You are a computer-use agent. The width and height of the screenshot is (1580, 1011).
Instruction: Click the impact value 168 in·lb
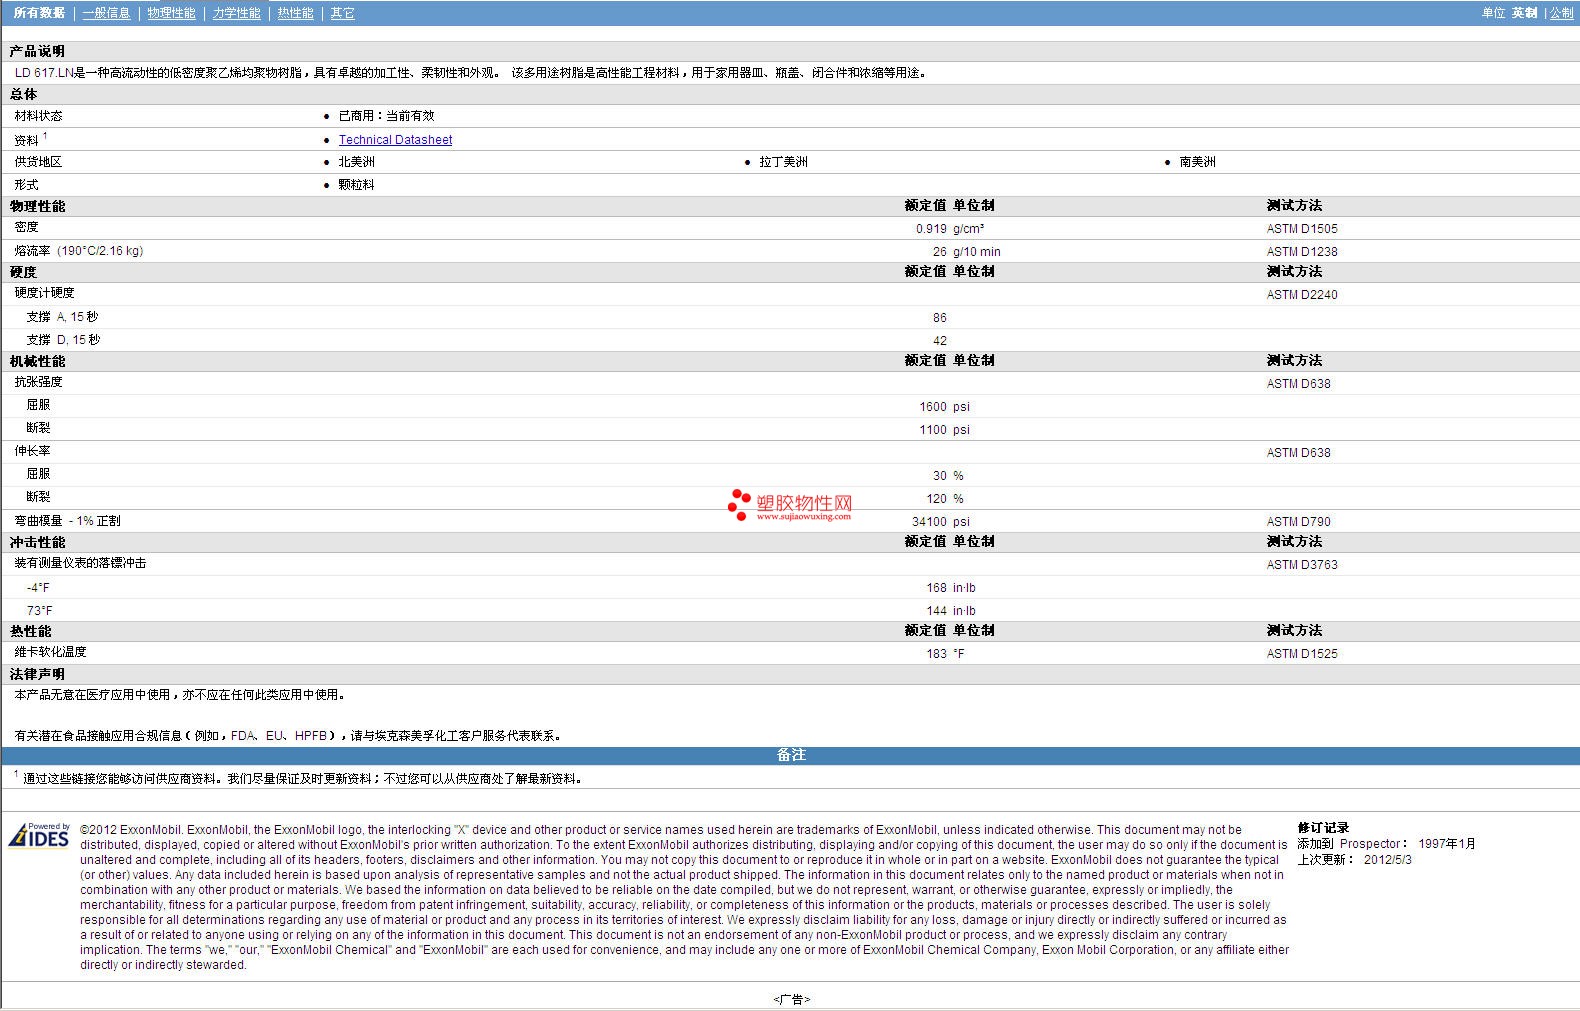(x=951, y=588)
